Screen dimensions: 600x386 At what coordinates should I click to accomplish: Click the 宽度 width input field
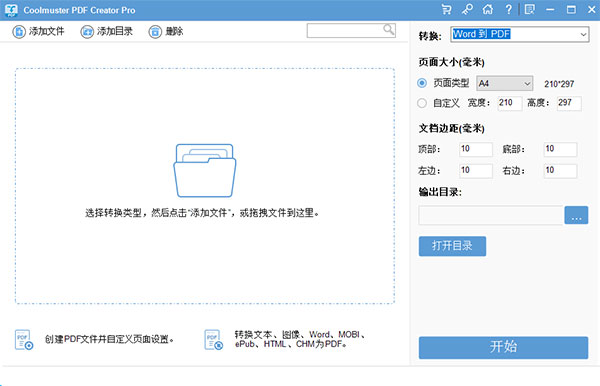pyautogui.click(x=510, y=103)
